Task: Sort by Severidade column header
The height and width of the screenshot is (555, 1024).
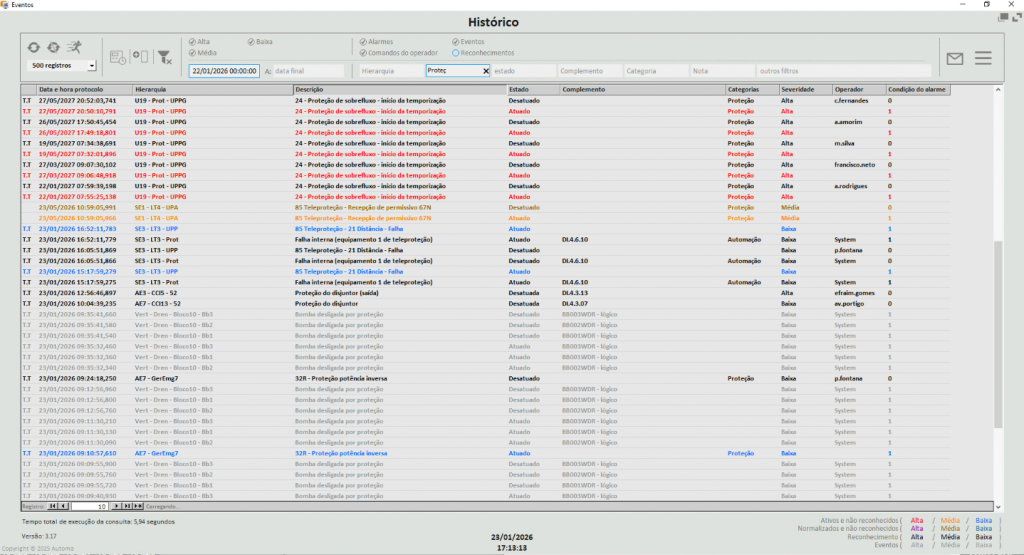Action: coord(805,90)
